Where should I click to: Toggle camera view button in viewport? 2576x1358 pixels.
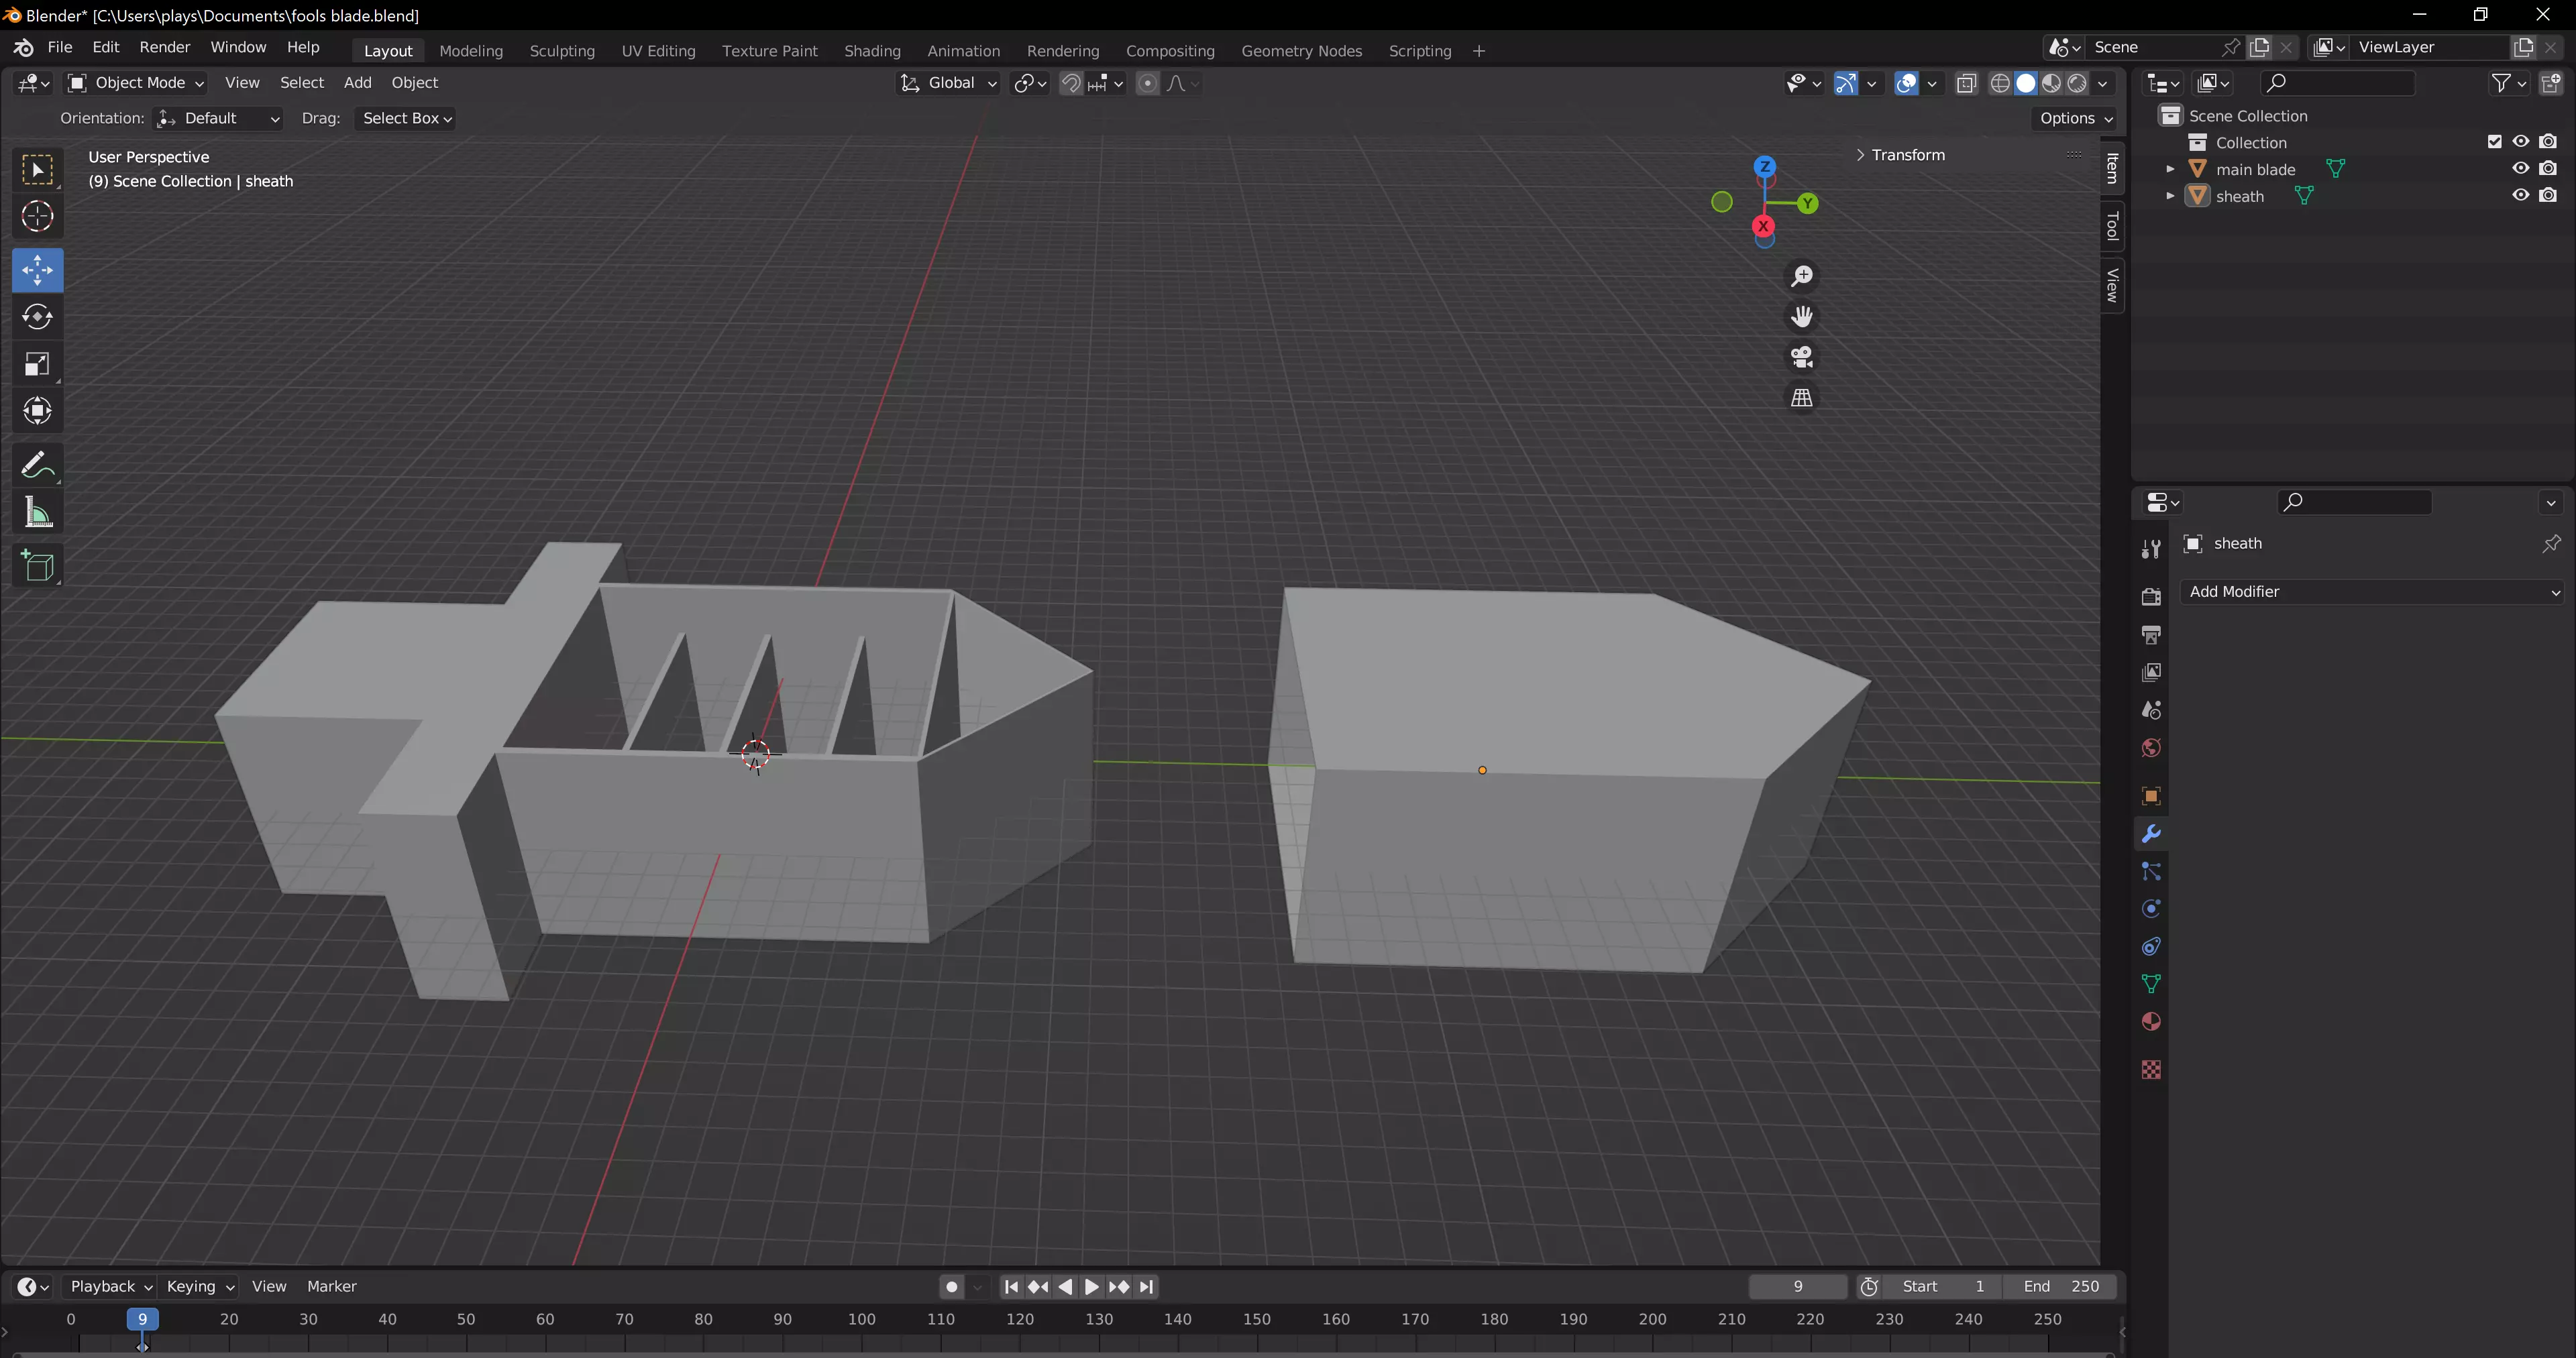tap(1801, 357)
